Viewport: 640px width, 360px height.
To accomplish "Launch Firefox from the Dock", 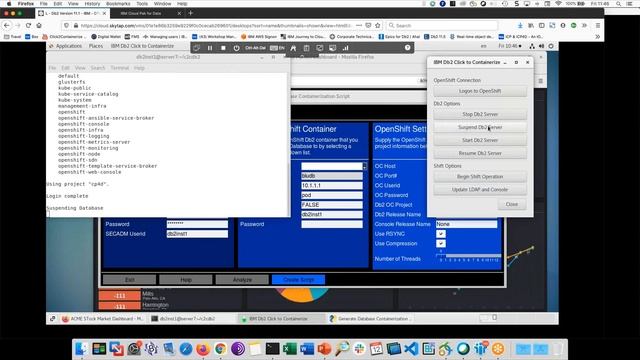I will coord(203,349).
